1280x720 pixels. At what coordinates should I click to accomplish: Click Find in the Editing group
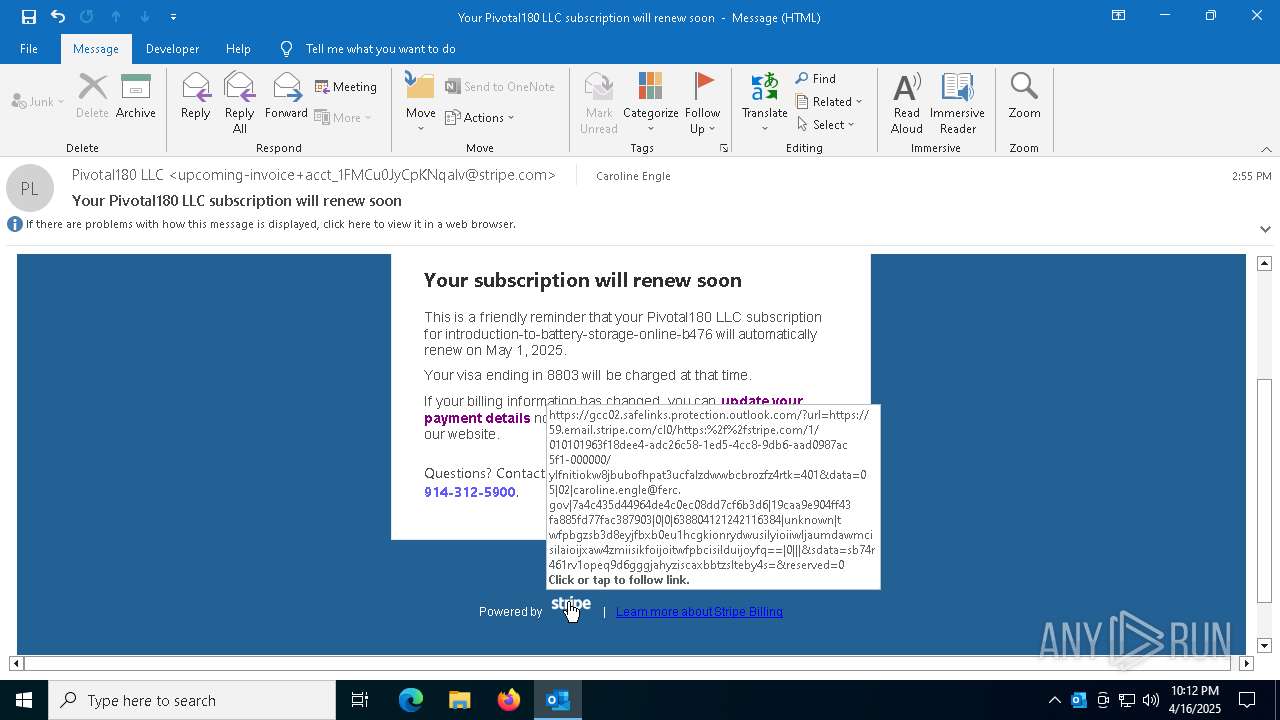point(816,79)
